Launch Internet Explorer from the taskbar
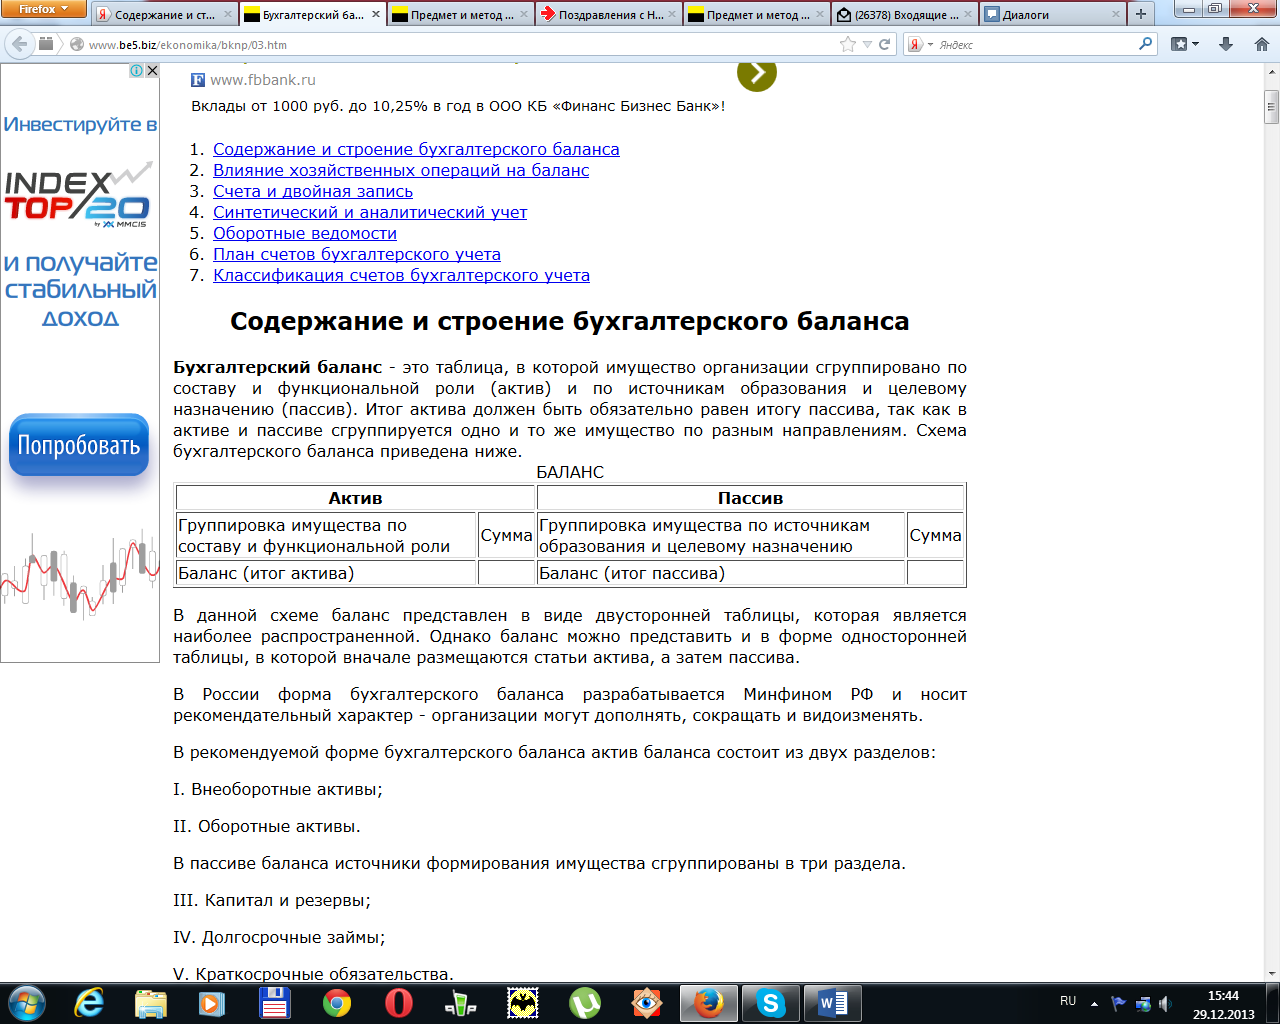 point(89,1003)
